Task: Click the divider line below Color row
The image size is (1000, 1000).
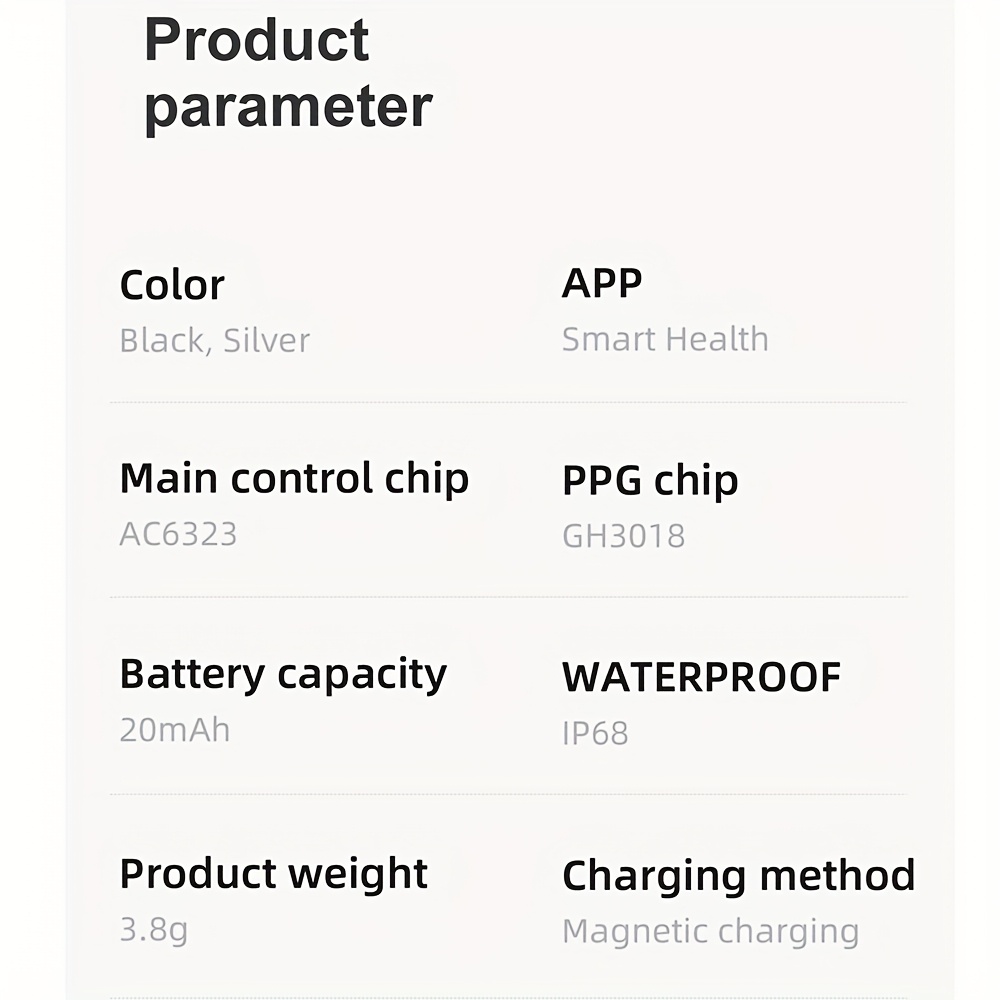Action: click(508, 402)
